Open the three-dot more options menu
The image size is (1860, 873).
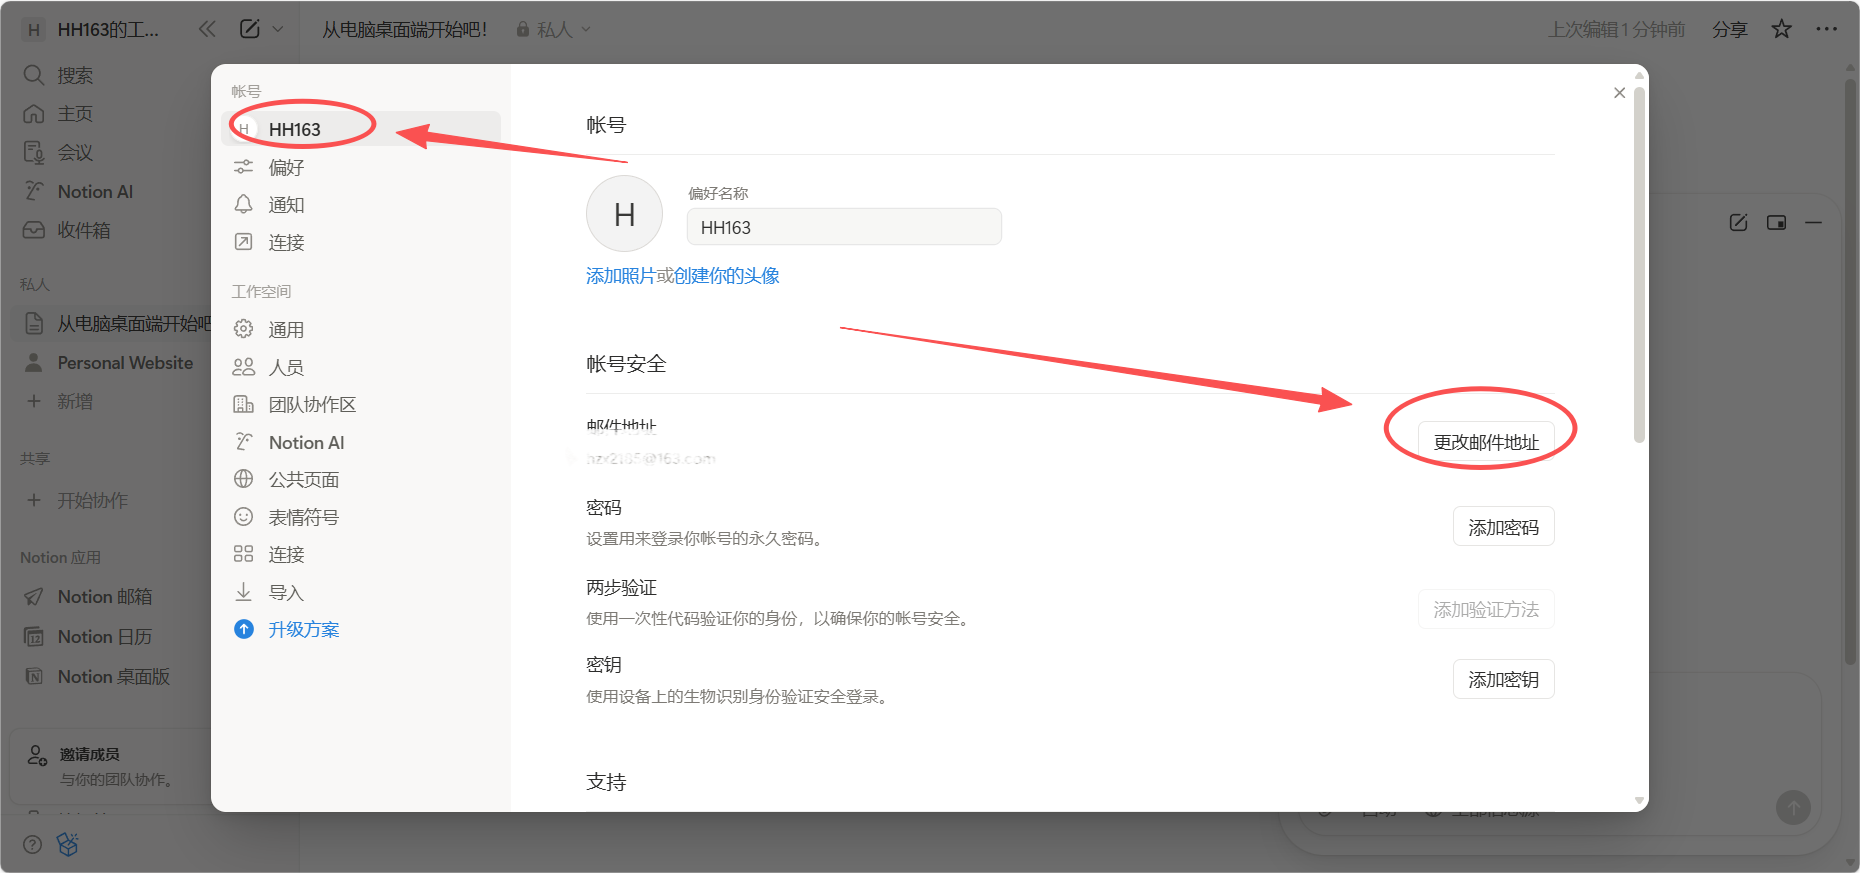pos(1826,29)
